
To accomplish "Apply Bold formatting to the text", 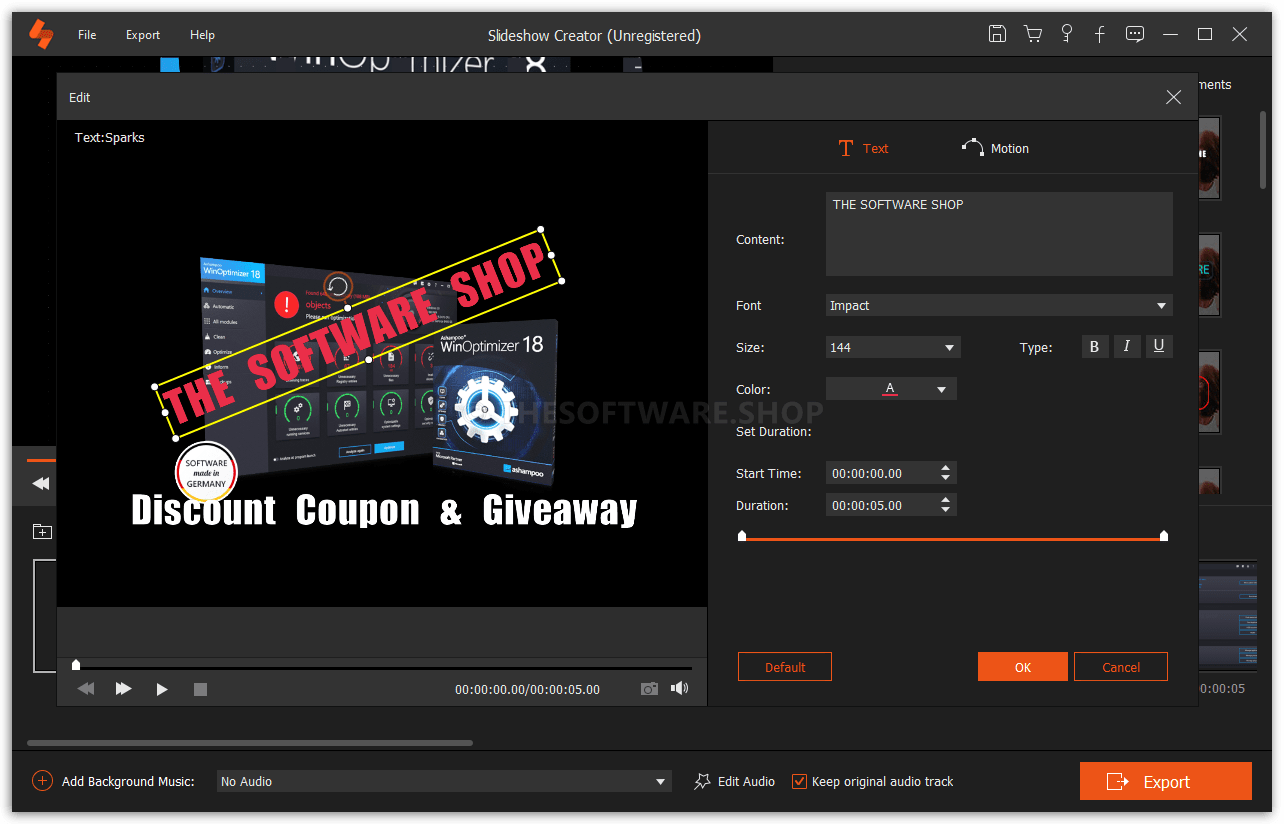I will tap(1095, 346).
